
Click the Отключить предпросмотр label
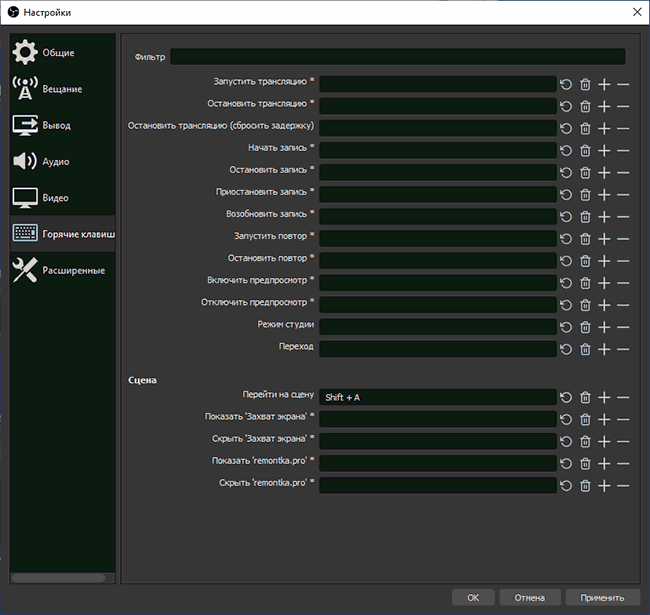(x=257, y=302)
